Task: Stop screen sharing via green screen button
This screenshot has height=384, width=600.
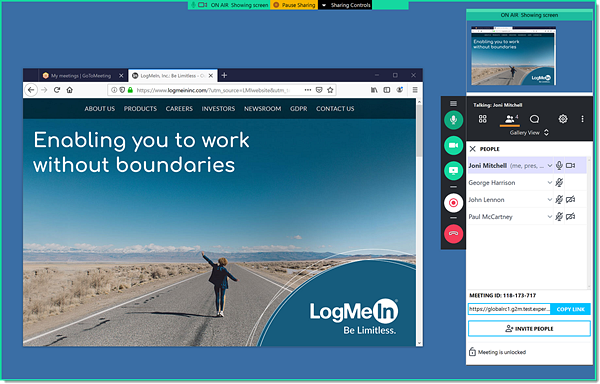Action: (453, 171)
